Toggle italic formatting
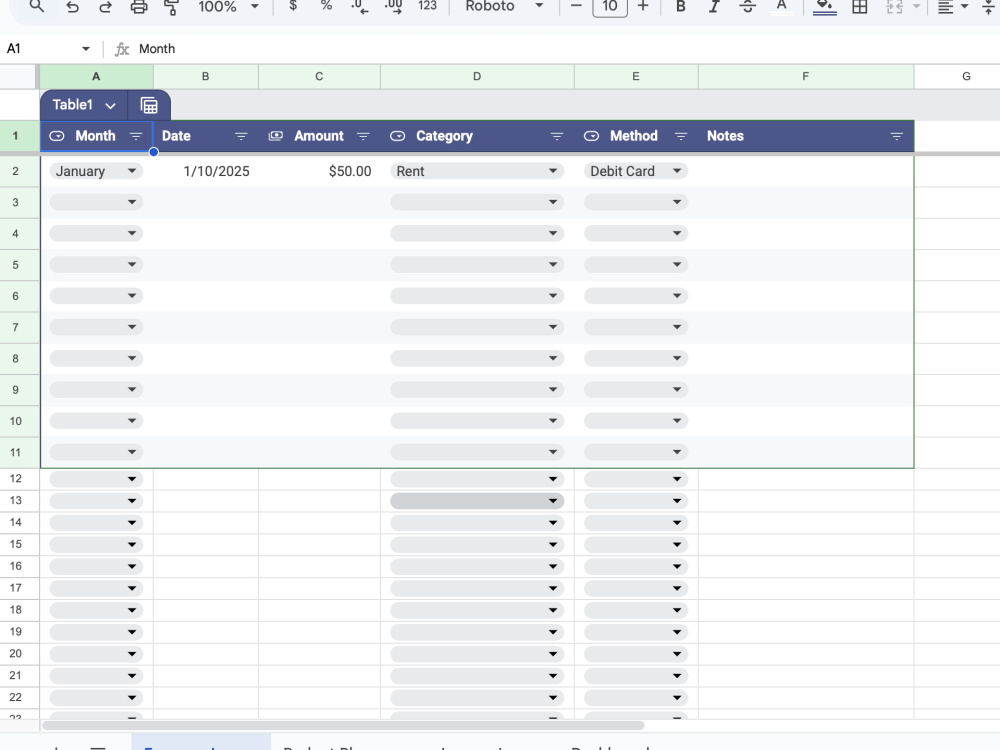This screenshot has width=1000, height=750. tap(714, 6)
